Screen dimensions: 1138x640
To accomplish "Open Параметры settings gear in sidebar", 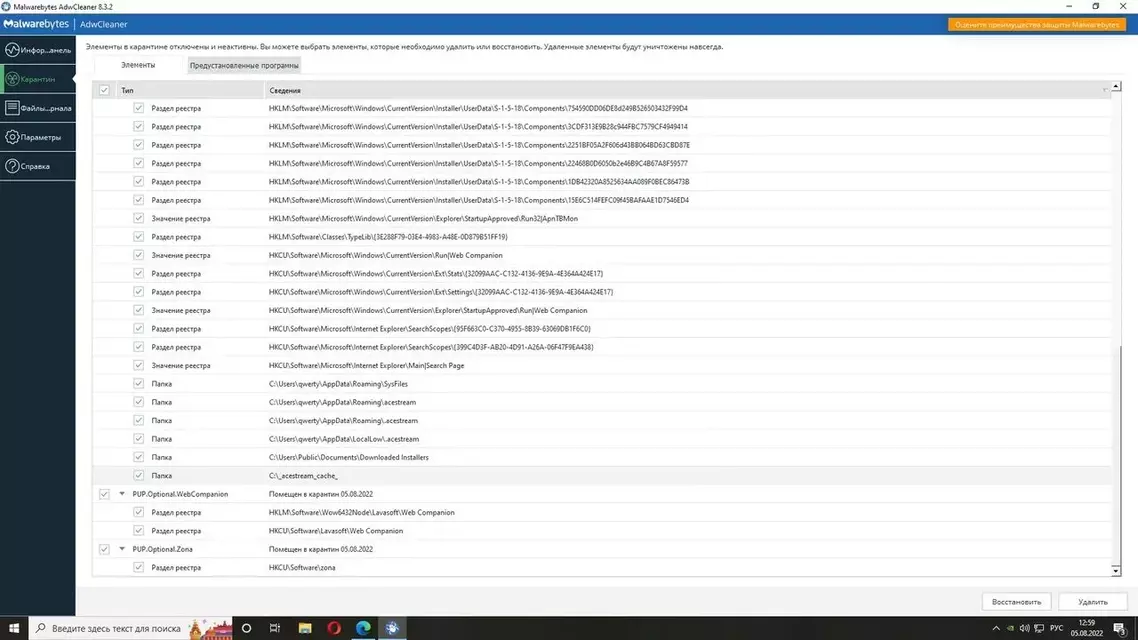I will tap(38, 137).
